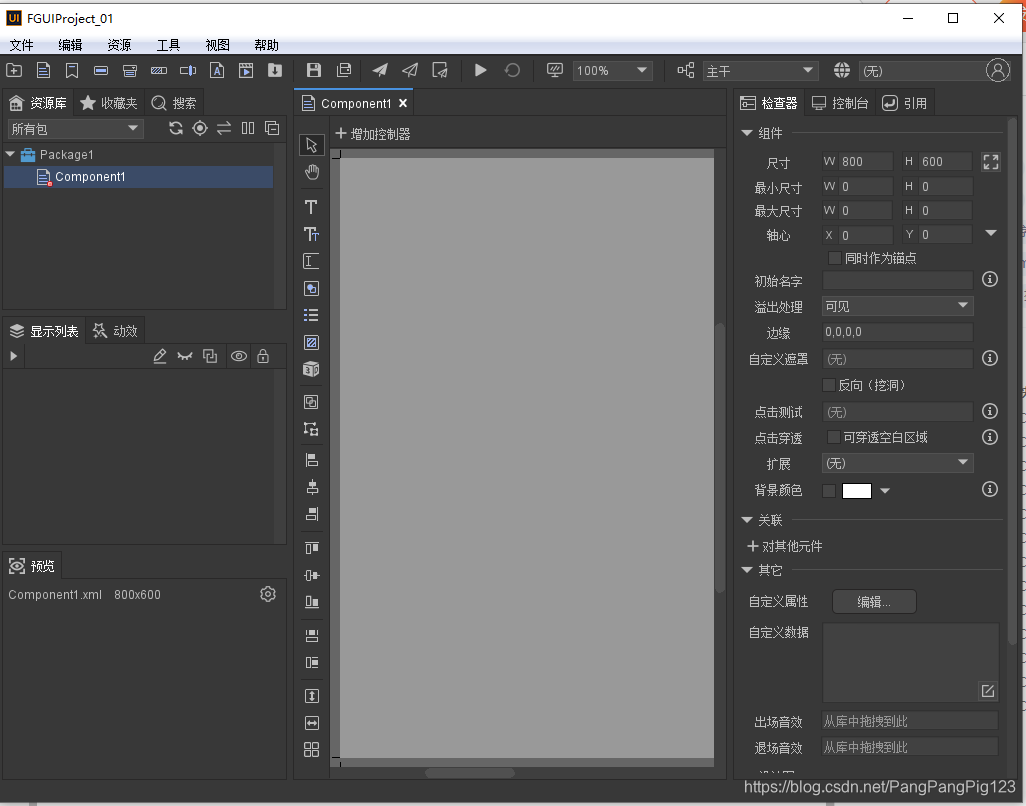Viewport: 1026px width, 806px height.
Task: Click the new package icon in toolbar
Action: pyautogui.click(x=14, y=70)
